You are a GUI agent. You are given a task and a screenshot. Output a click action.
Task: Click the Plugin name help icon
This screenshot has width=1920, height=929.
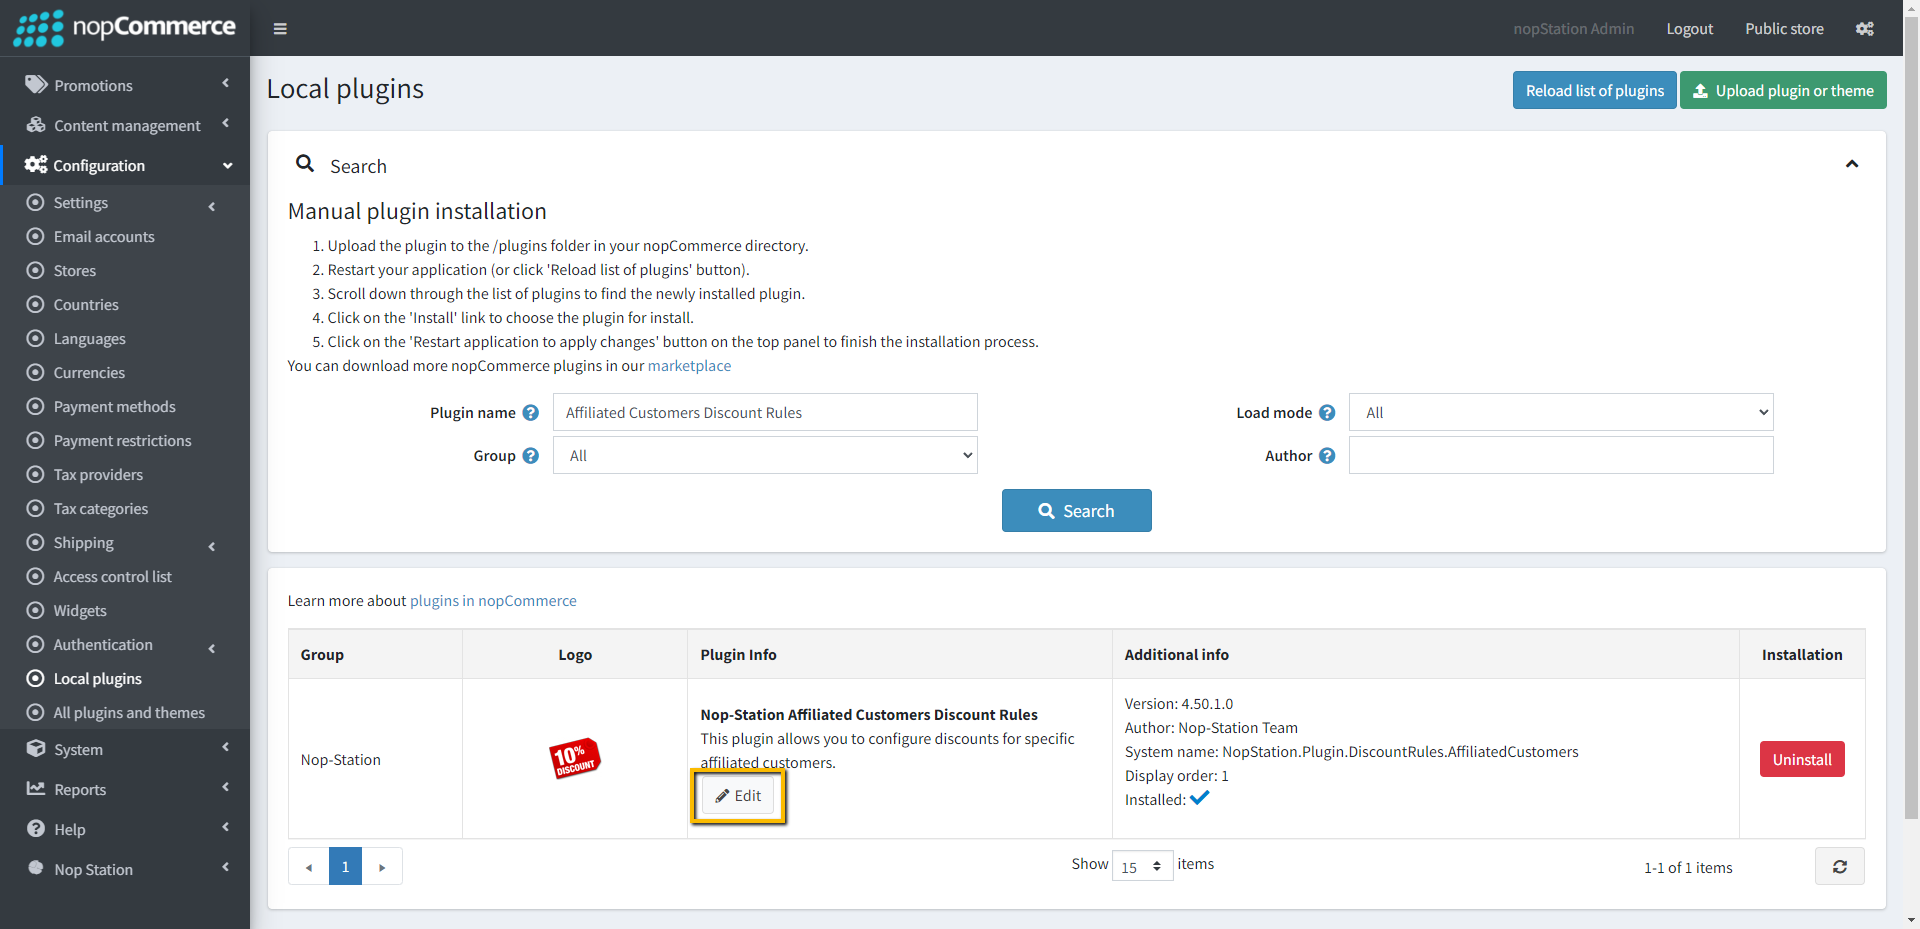531,413
